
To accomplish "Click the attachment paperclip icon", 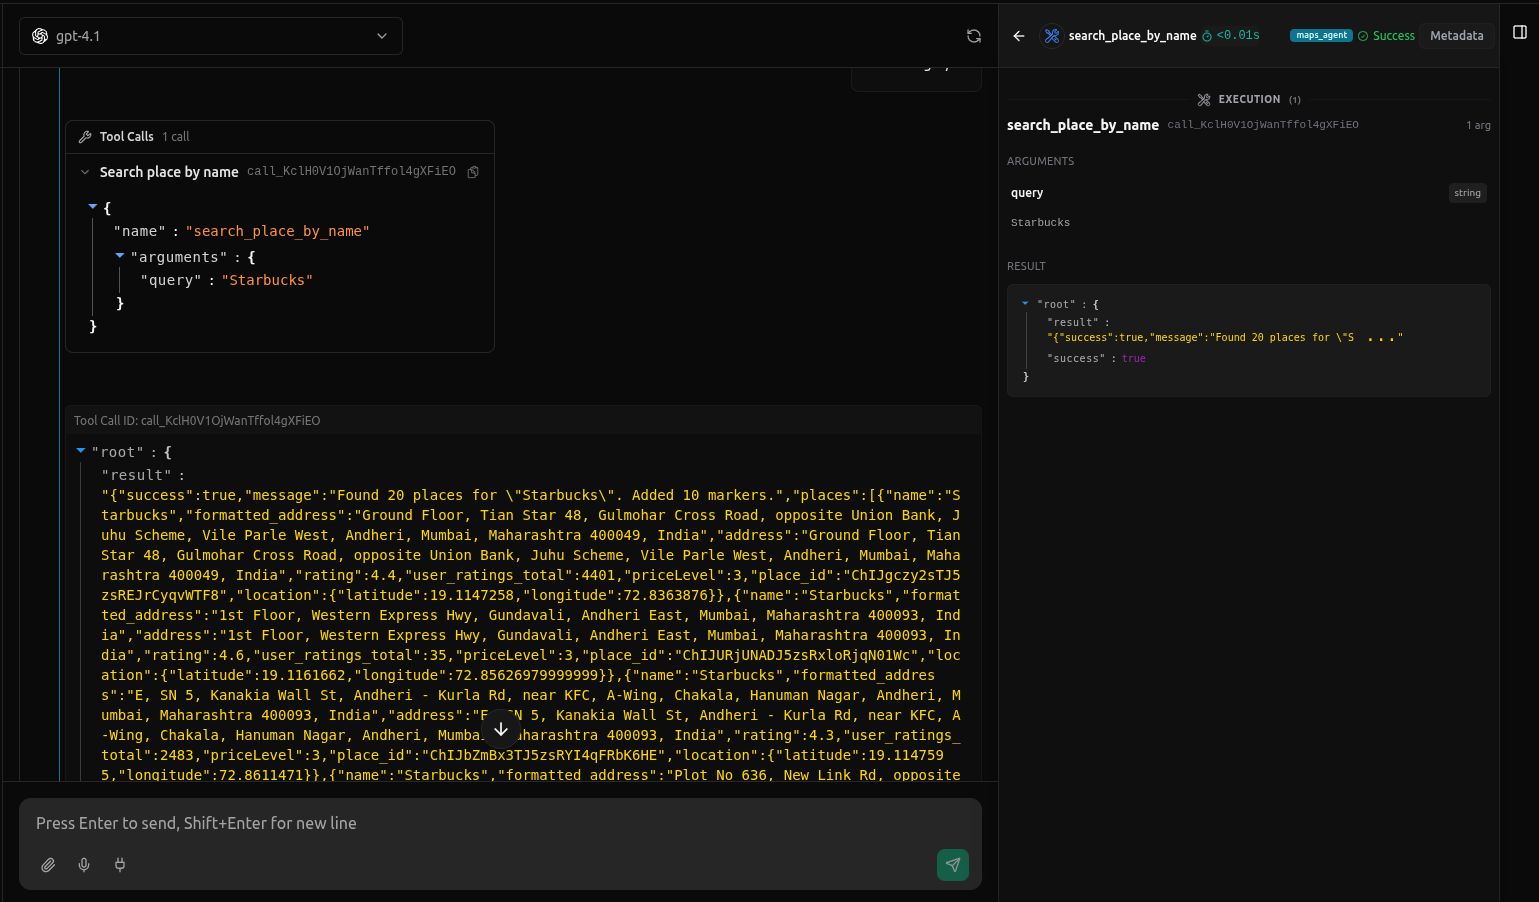I will (x=47, y=864).
